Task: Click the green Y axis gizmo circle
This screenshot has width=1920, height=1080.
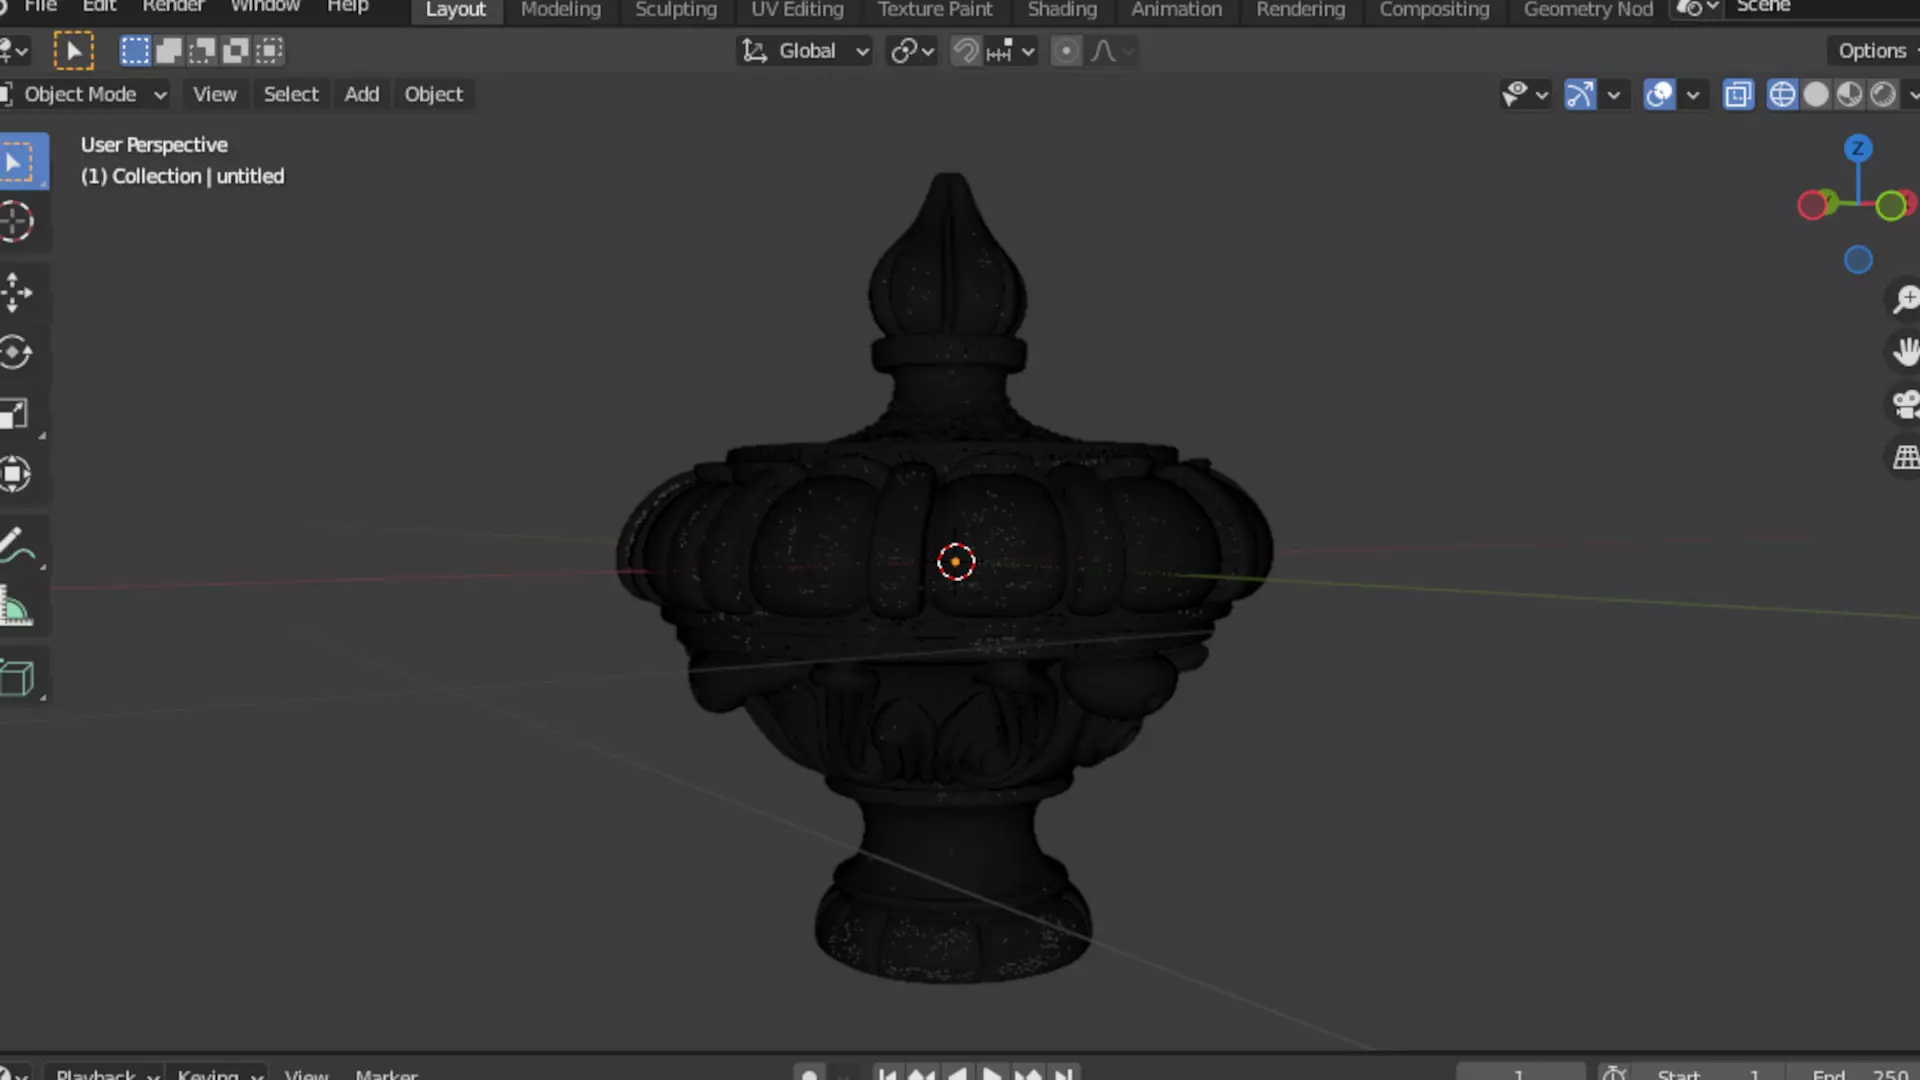Action: [x=1890, y=206]
